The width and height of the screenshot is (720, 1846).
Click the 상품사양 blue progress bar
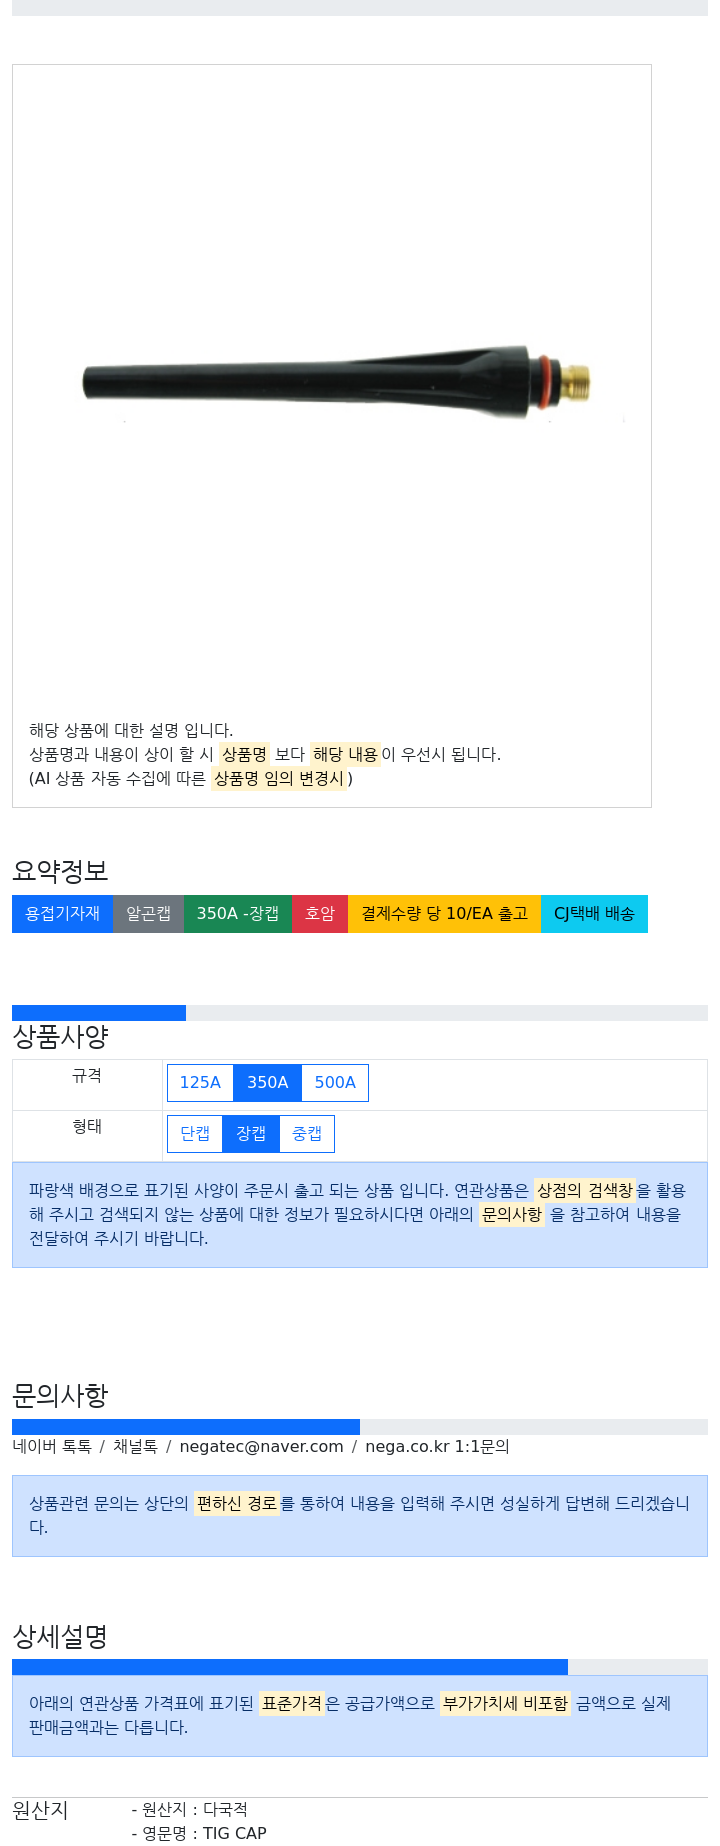pos(99,1013)
